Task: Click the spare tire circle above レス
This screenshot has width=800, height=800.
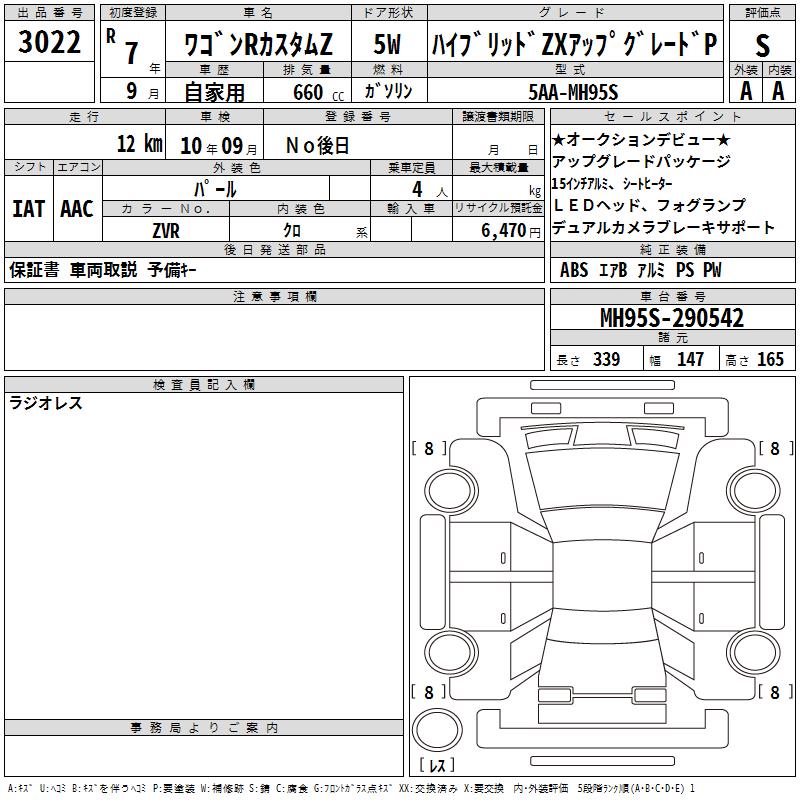Action: 437,730
